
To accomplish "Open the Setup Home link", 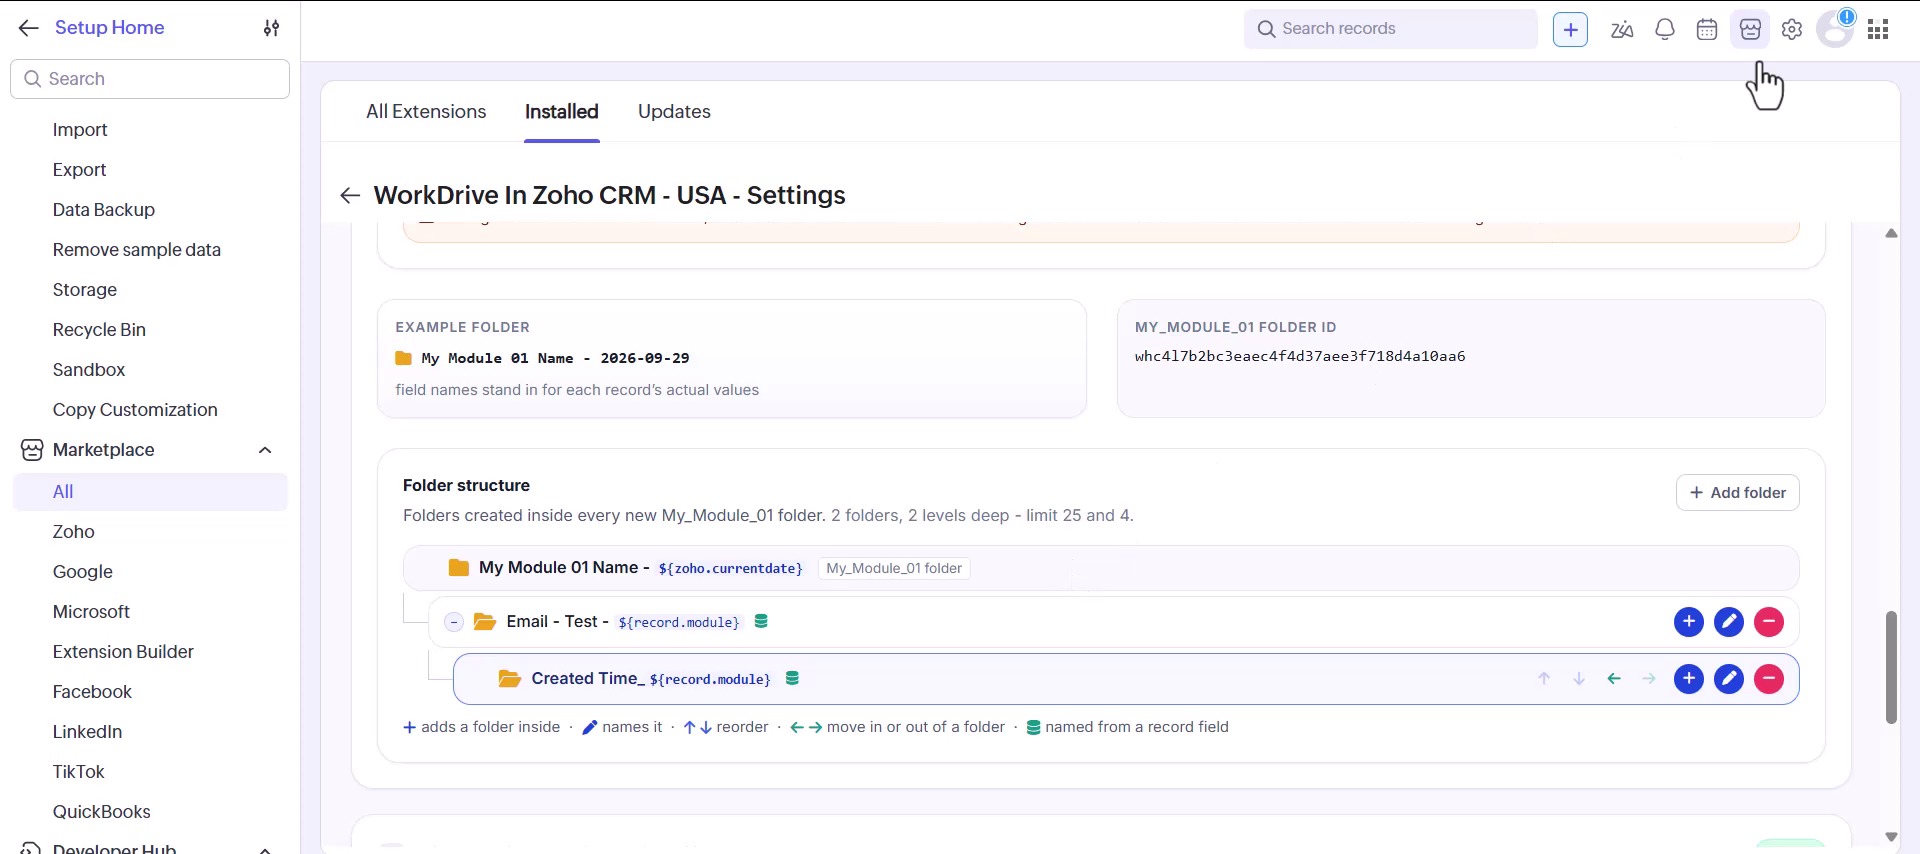I will [x=110, y=28].
